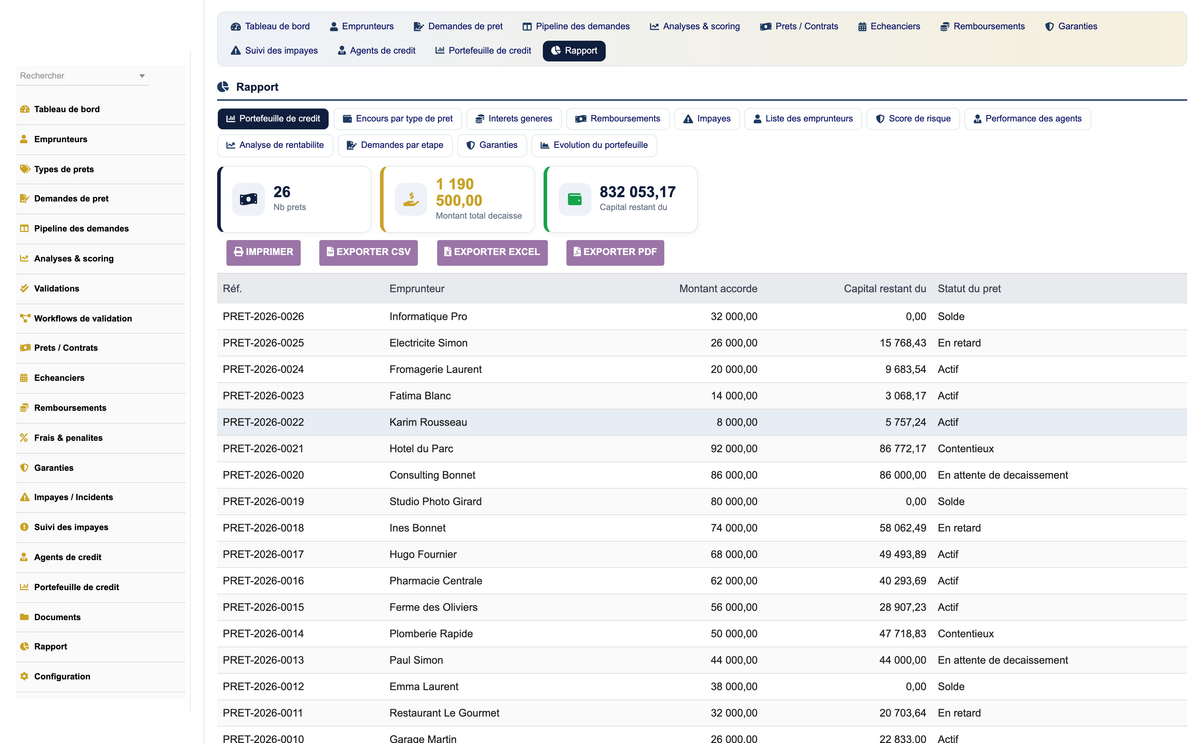Open the Interets generes report
The image size is (1200, 743).
coord(514,118)
